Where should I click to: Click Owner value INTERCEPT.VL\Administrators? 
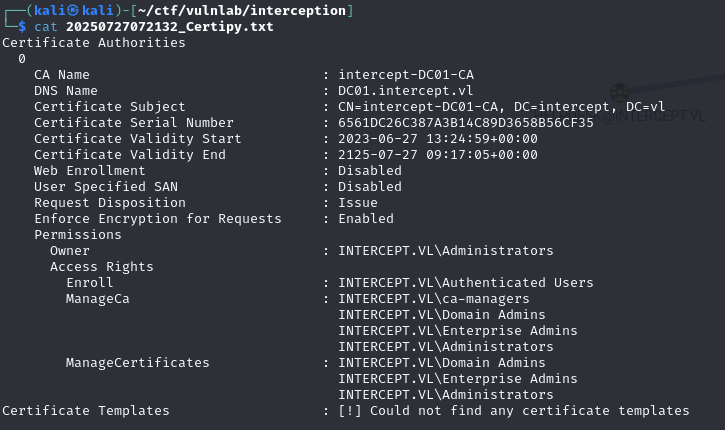[446, 250]
